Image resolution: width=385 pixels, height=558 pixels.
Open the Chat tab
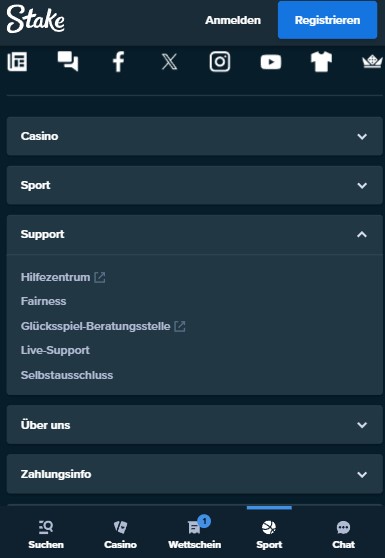pyautogui.click(x=343, y=534)
